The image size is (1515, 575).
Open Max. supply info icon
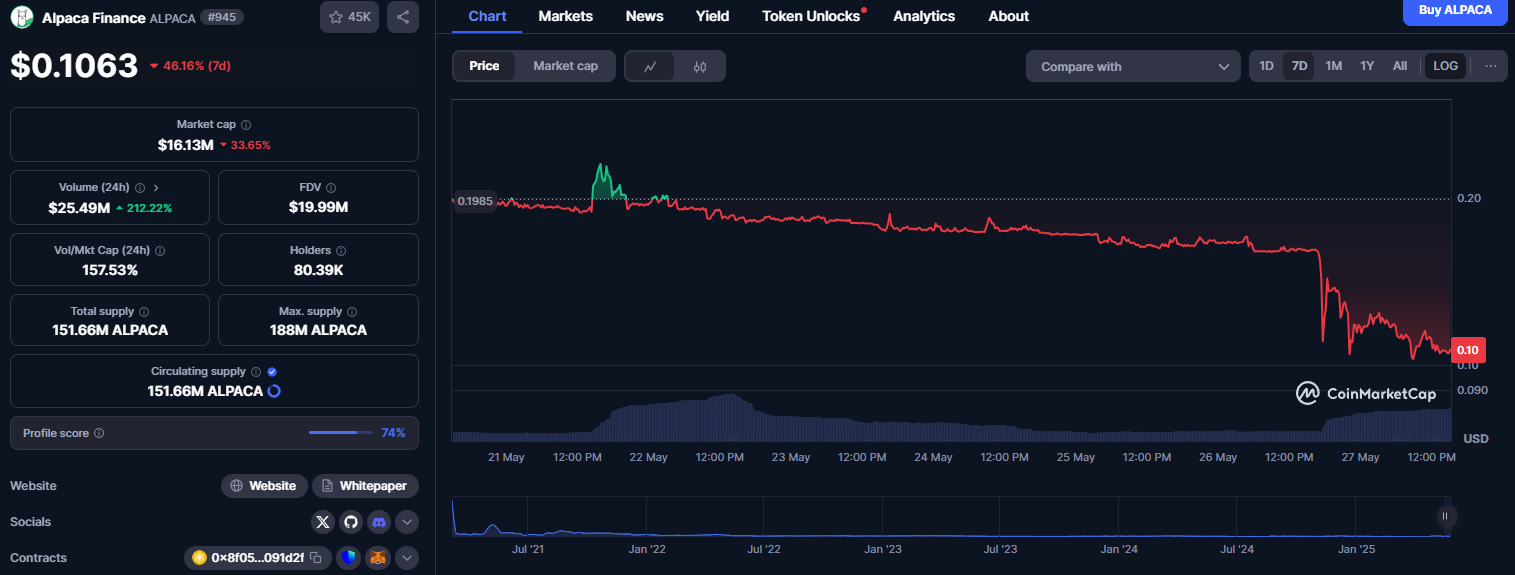click(x=352, y=312)
